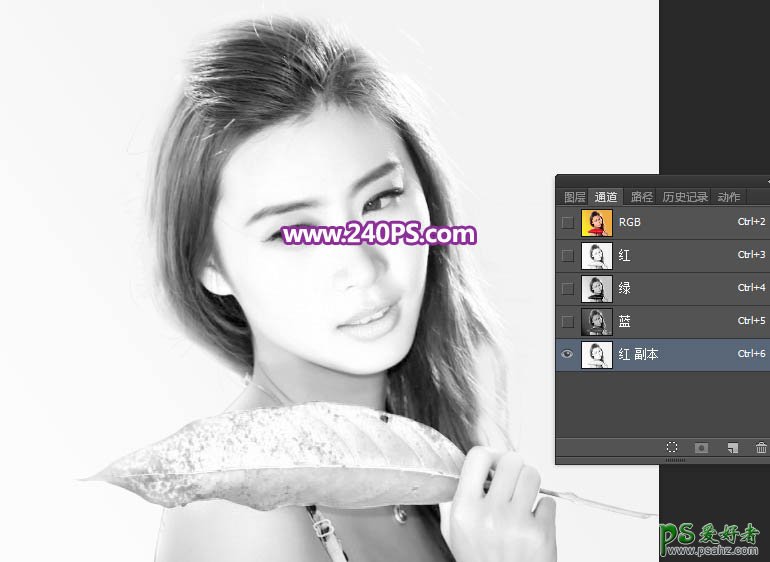Select the 蓝 channel row label

tap(625, 321)
